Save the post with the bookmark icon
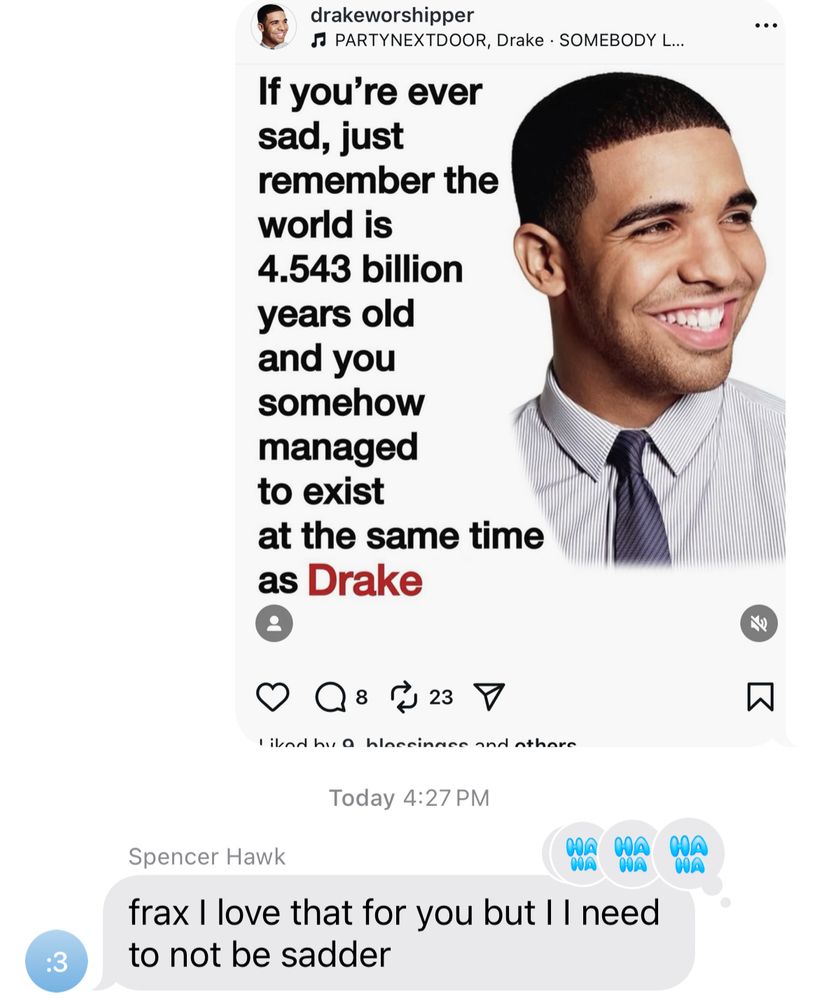This screenshot has height=1000, width=819. 760,696
